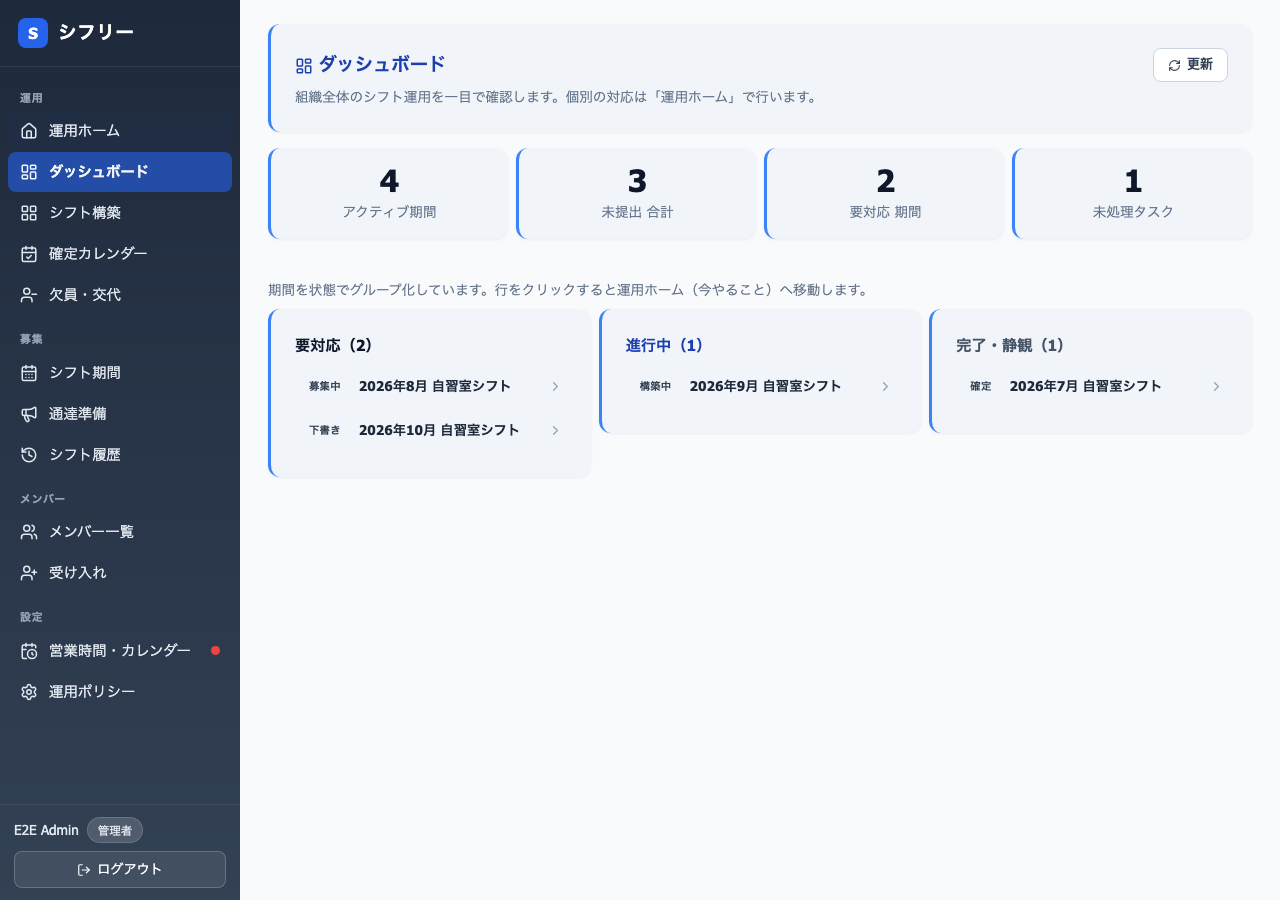Select シフト構築 in the sidebar
The image size is (1280, 900).
(x=120, y=213)
